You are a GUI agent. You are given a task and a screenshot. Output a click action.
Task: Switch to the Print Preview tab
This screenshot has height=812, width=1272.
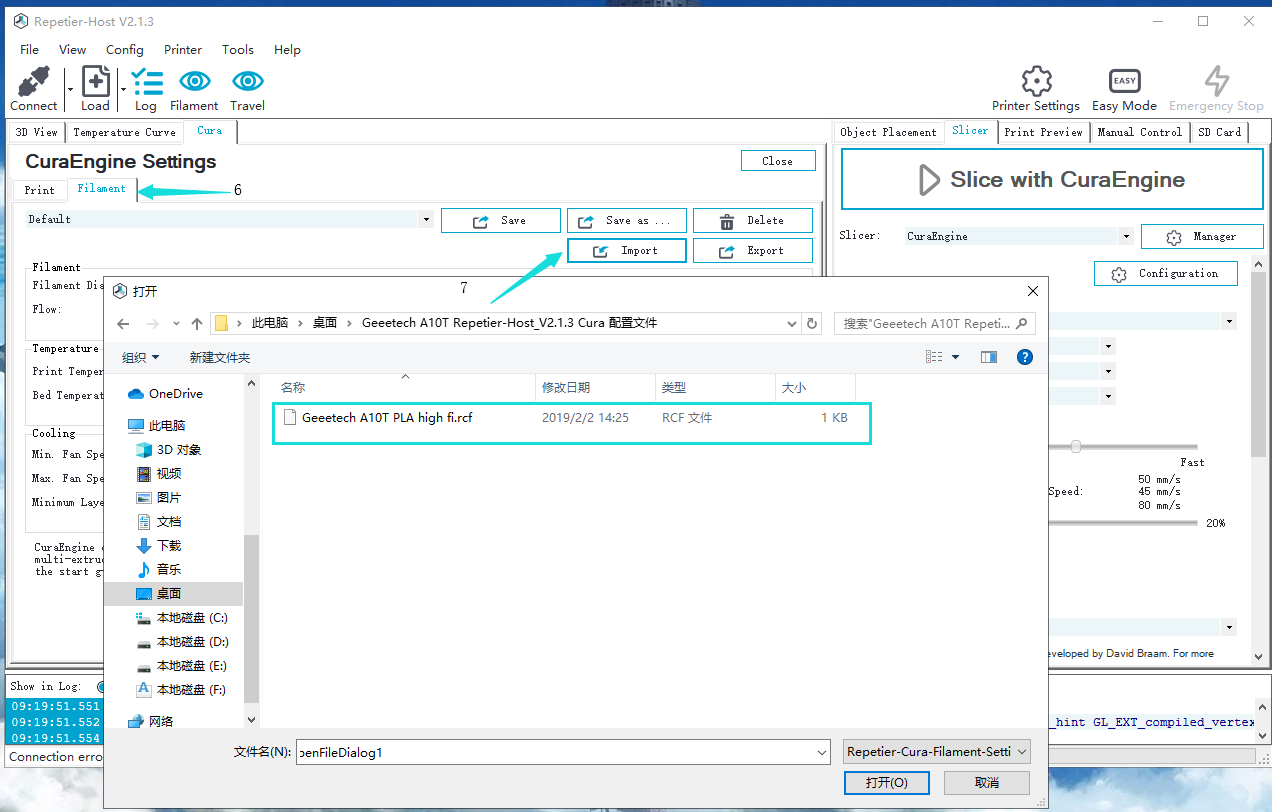tap(1043, 132)
